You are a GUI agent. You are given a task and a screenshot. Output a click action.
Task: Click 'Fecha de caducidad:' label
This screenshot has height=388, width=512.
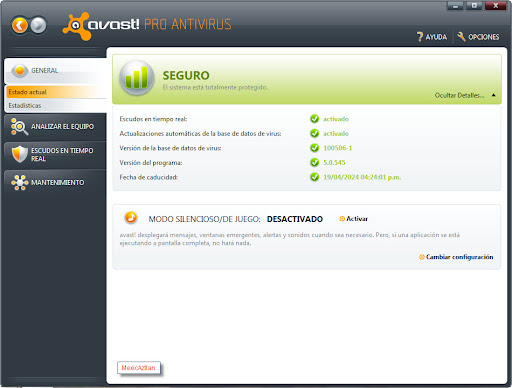[148, 177]
